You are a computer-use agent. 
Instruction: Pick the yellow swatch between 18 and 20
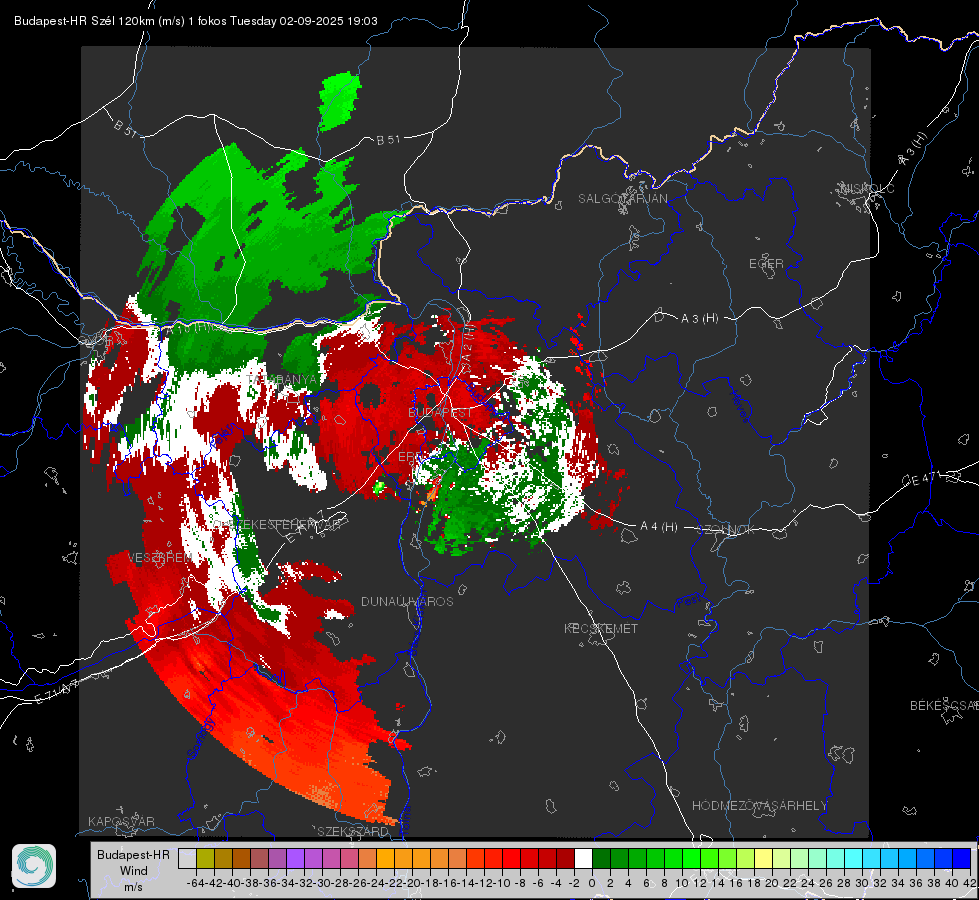point(764,858)
